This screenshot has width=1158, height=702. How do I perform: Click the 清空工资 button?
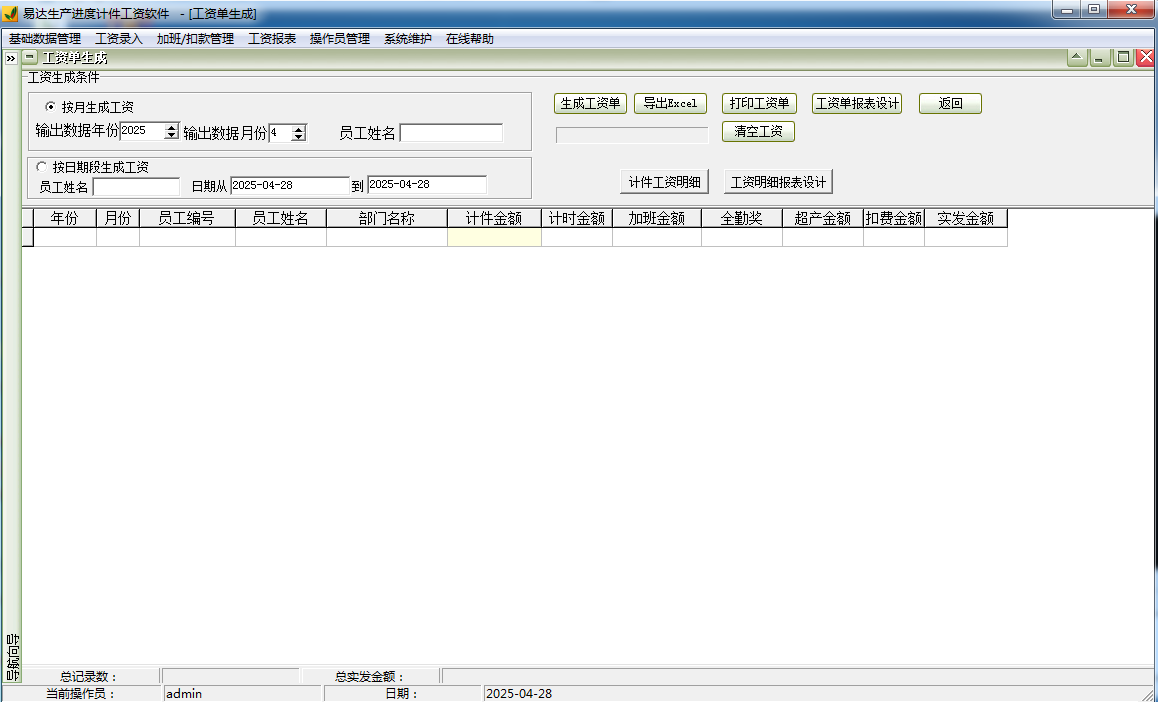point(758,131)
